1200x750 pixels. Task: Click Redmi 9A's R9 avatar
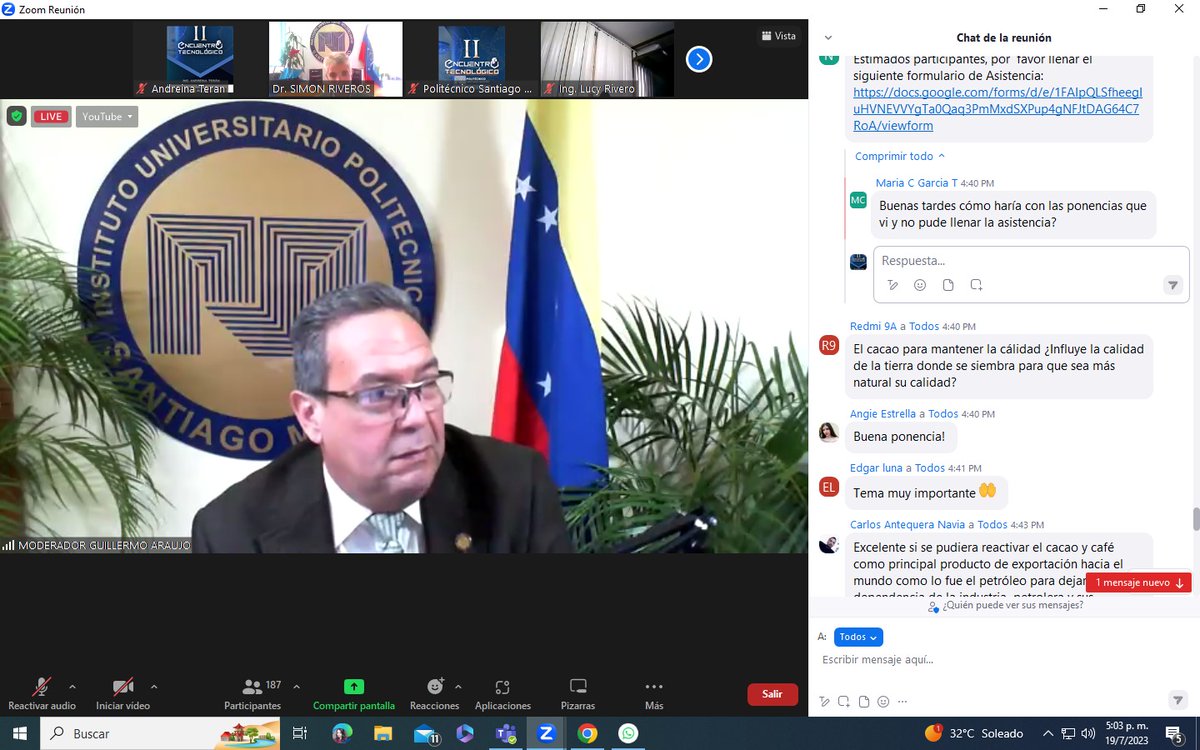click(828, 345)
